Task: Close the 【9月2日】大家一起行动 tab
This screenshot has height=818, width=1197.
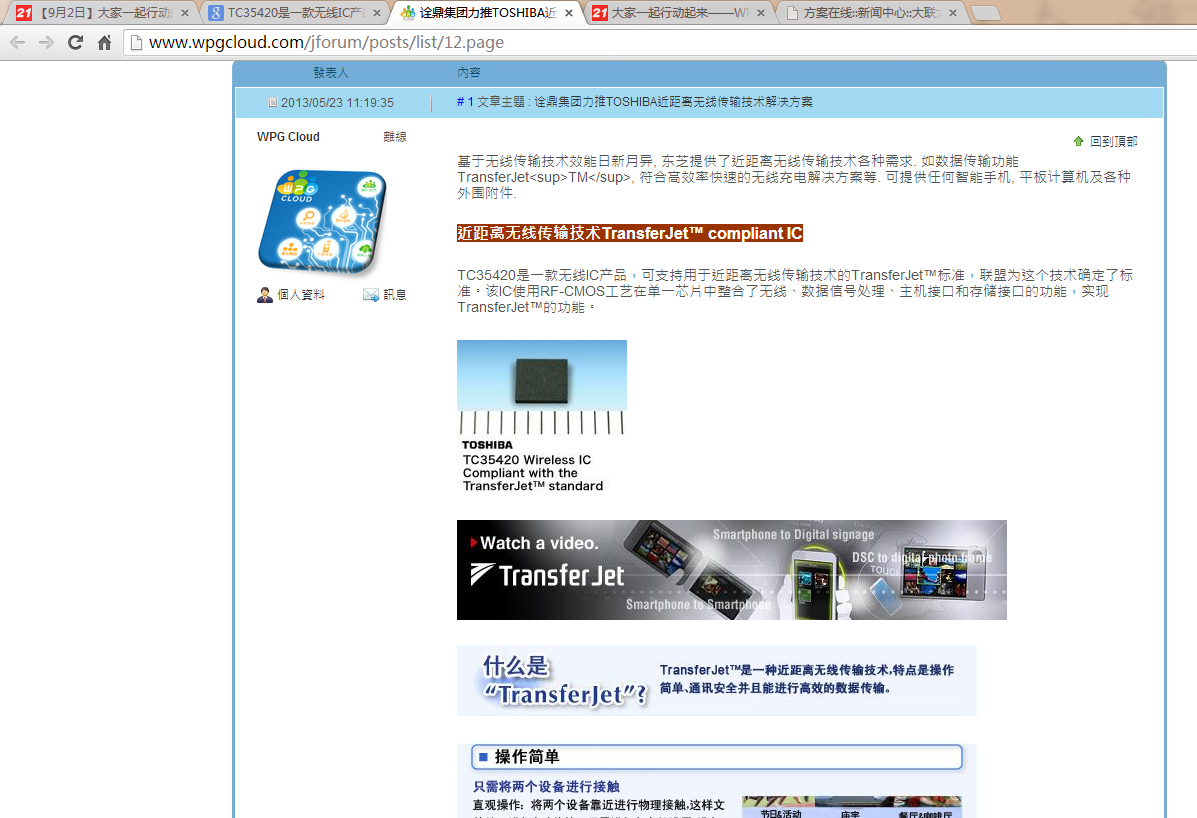Action: point(185,13)
